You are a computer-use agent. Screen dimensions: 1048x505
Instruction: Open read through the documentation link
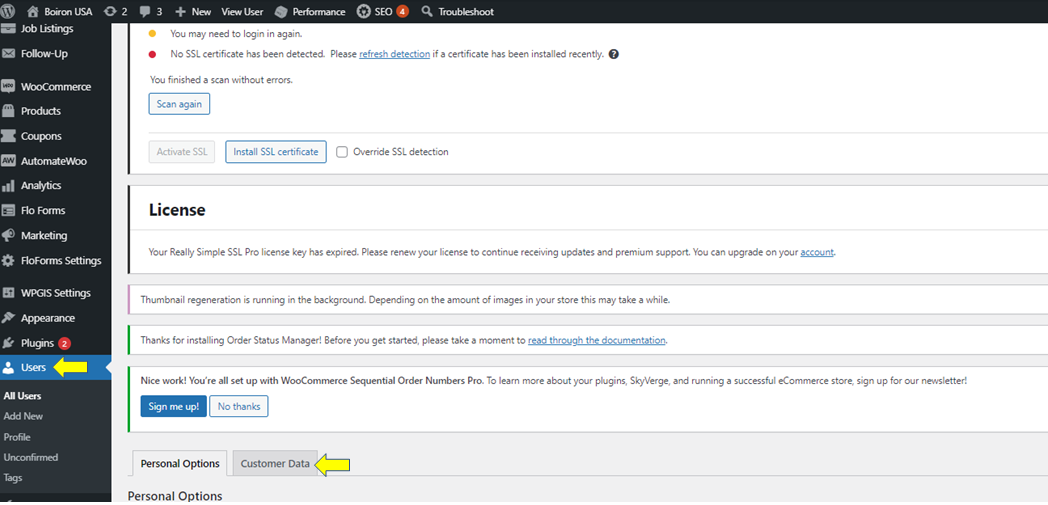coord(597,340)
